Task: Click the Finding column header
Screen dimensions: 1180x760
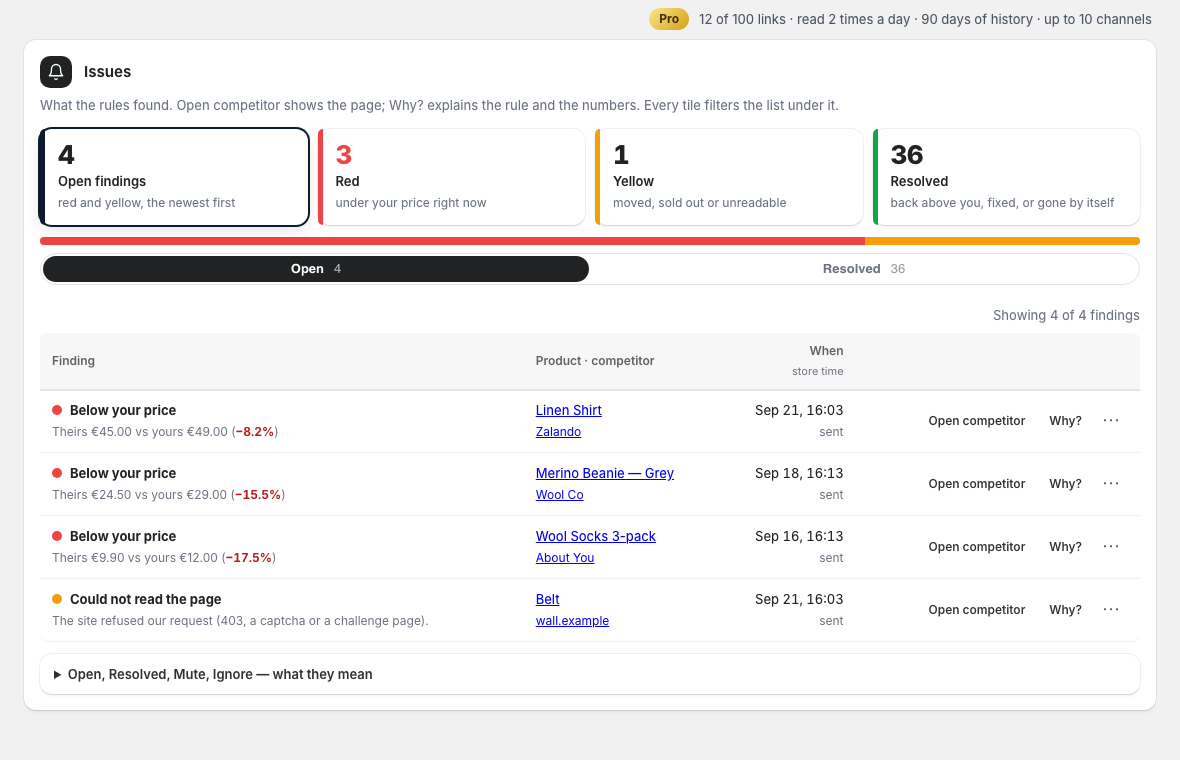Action: click(x=73, y=361)
